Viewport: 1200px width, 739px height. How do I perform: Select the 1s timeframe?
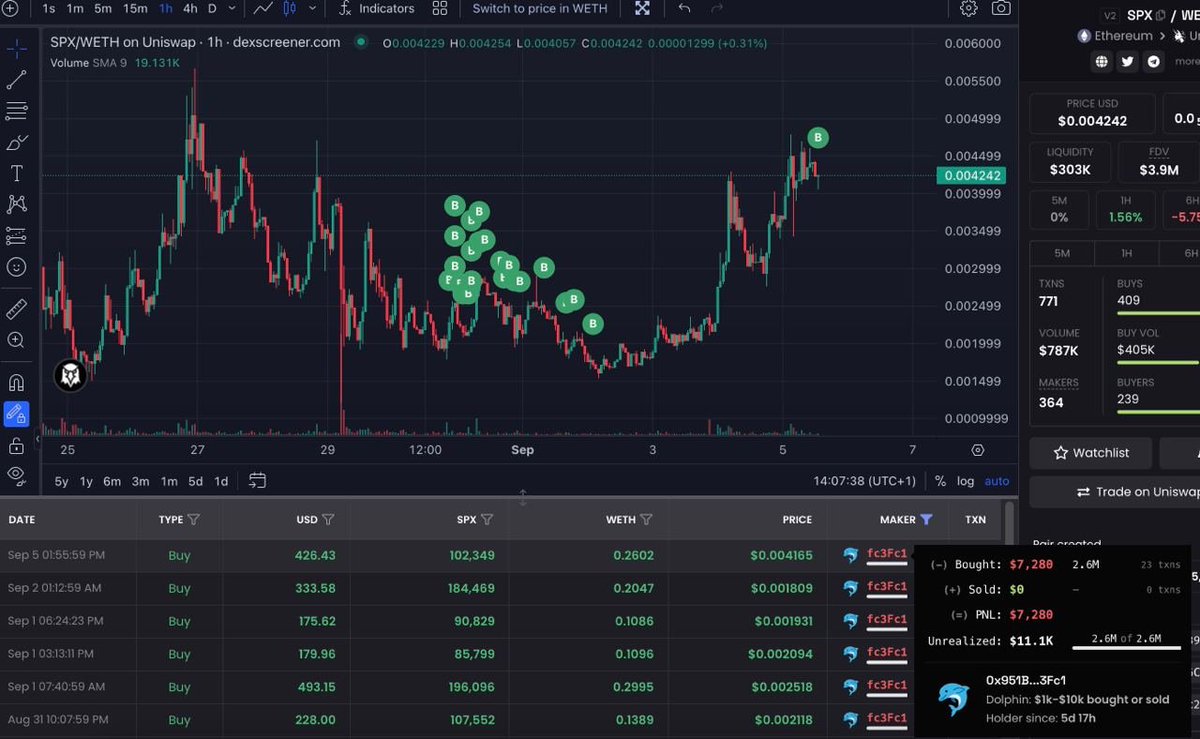49,9
